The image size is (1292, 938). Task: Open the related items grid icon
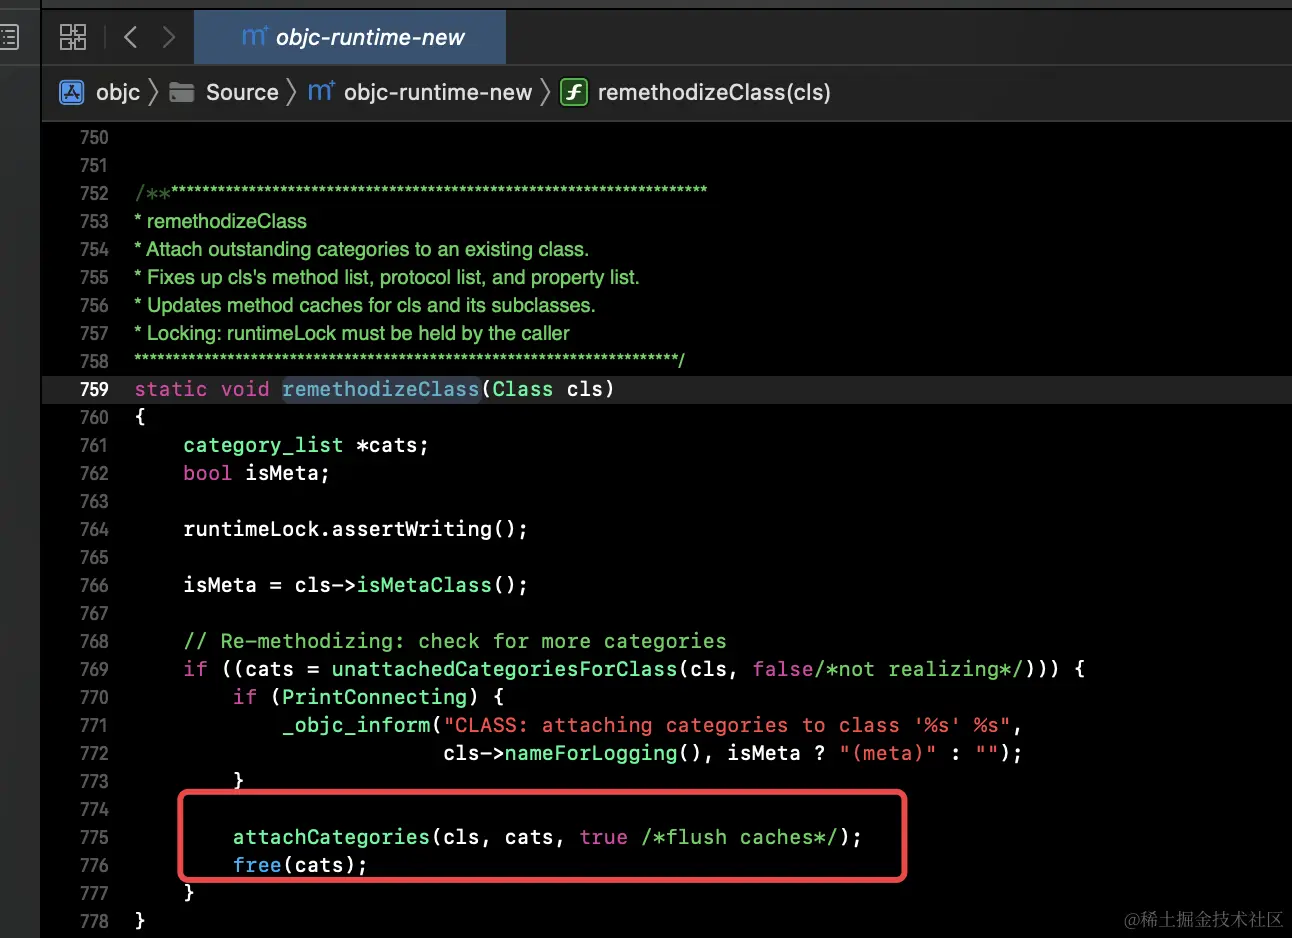(x=73, y=38)
